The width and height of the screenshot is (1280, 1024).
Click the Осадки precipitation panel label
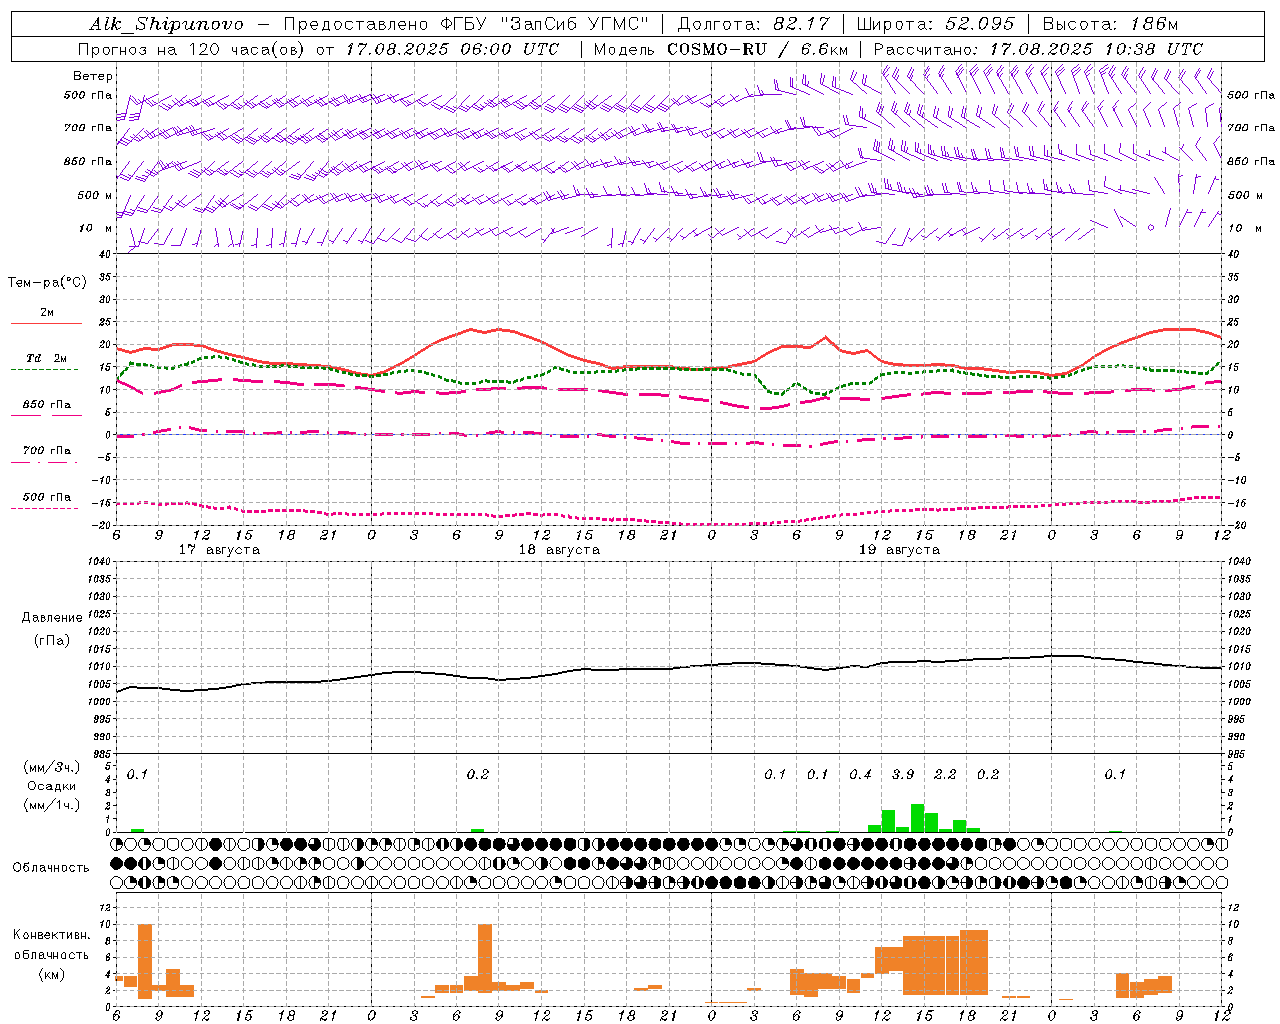51,786
